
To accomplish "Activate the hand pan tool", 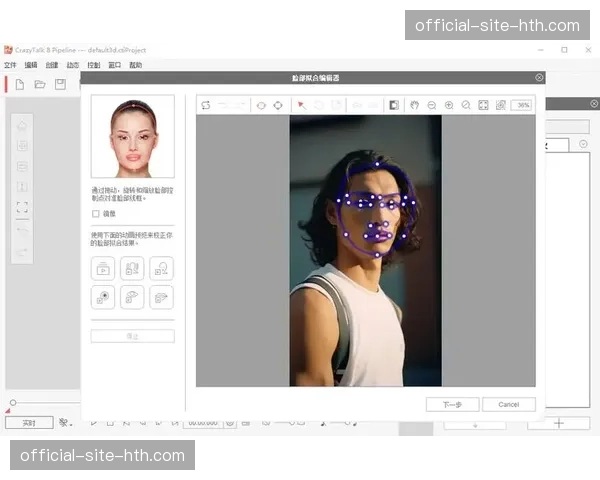I will pyautogui.click(x=414, y=105).
